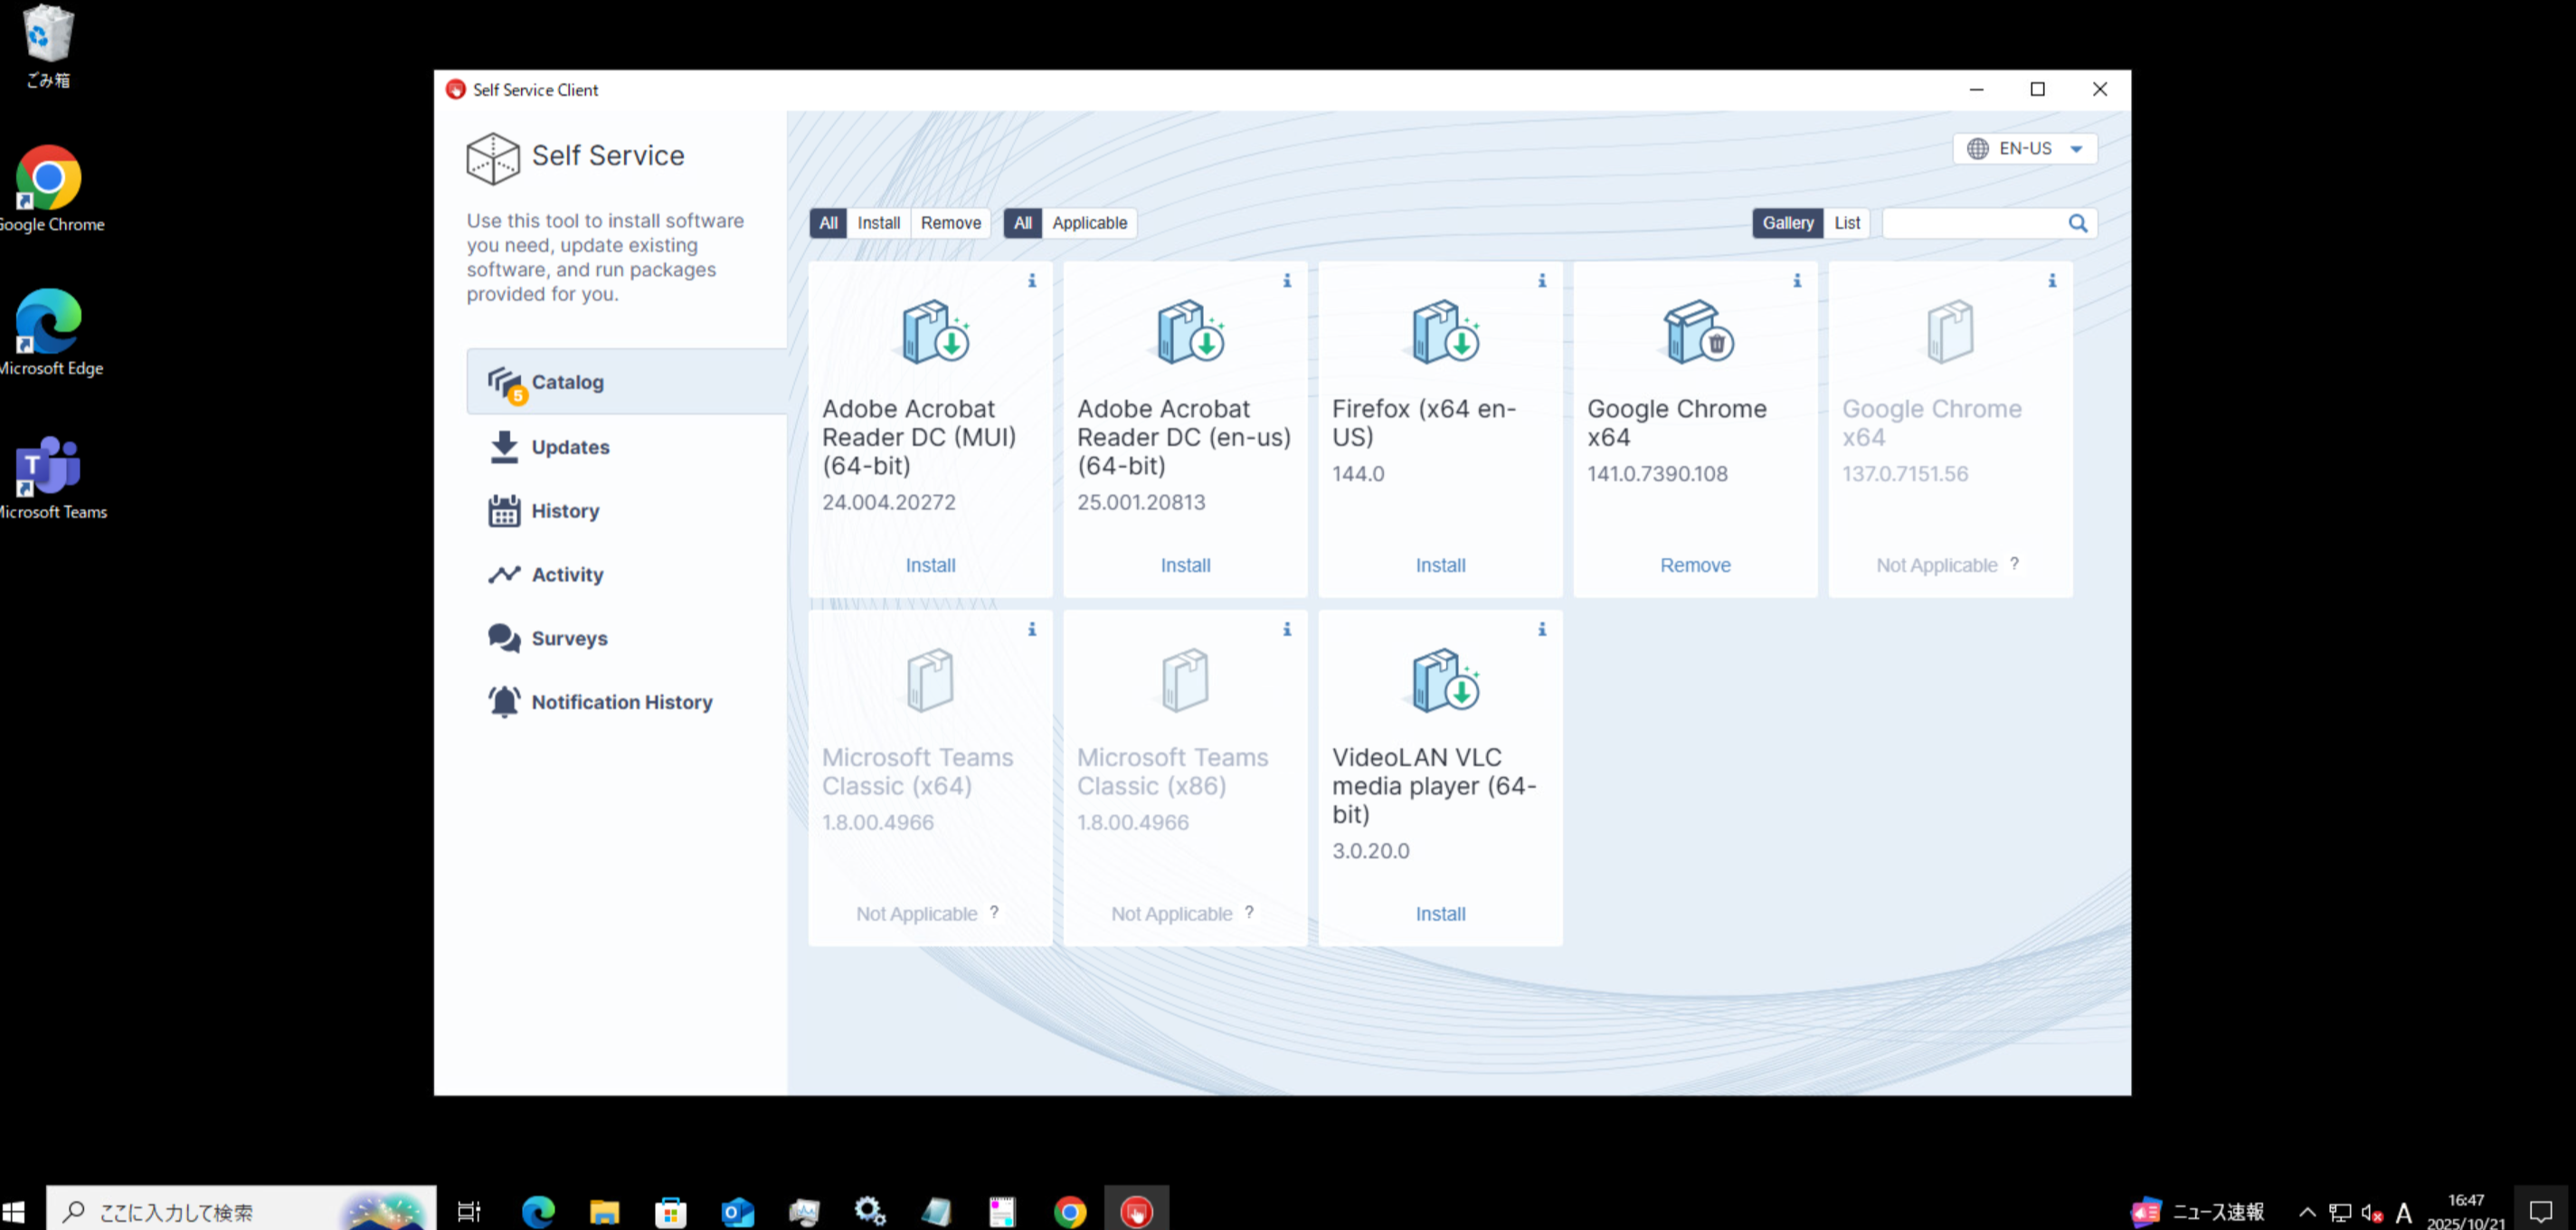Image resolution: width=2576 pixels, height=1230 pixels.
Task: Remove Google Chrome x64 141 package
Action: click(1695, 565)
